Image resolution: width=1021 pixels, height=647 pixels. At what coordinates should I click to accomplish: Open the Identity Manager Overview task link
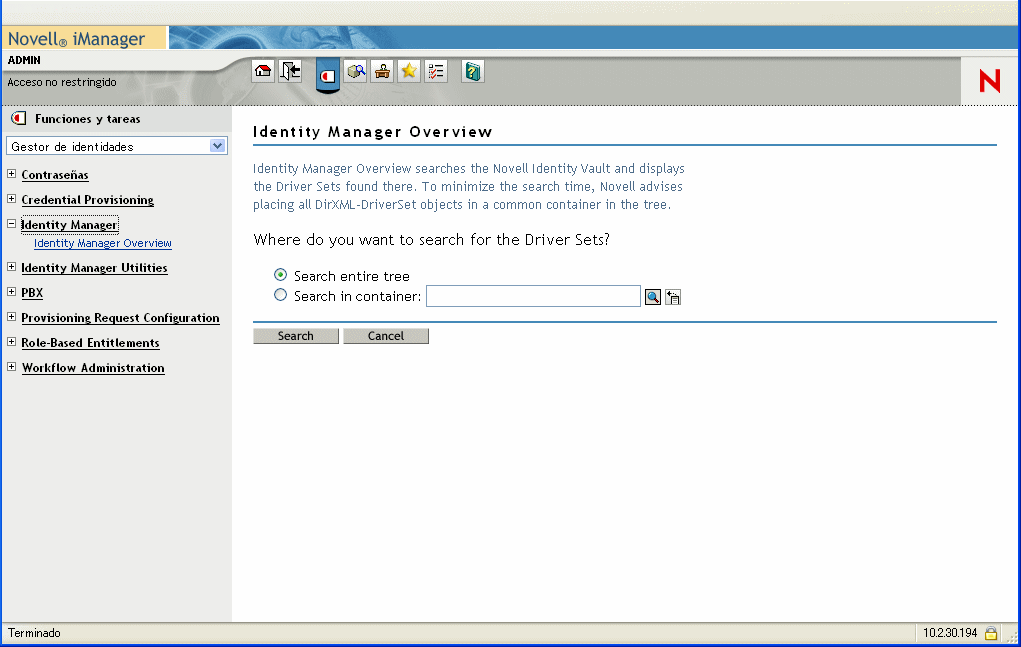click(103, 243)
